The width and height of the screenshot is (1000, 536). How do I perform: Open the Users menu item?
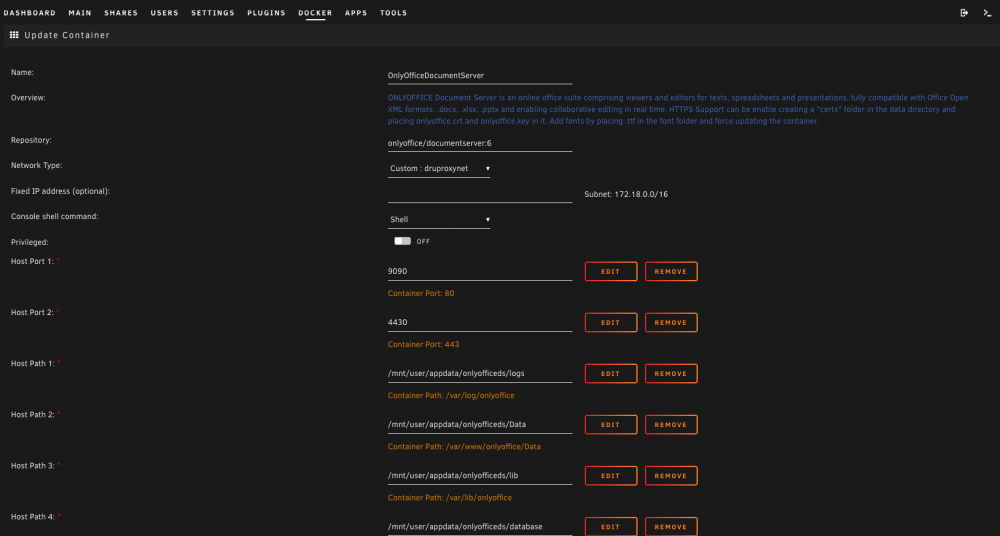click(x=165, y=13)
